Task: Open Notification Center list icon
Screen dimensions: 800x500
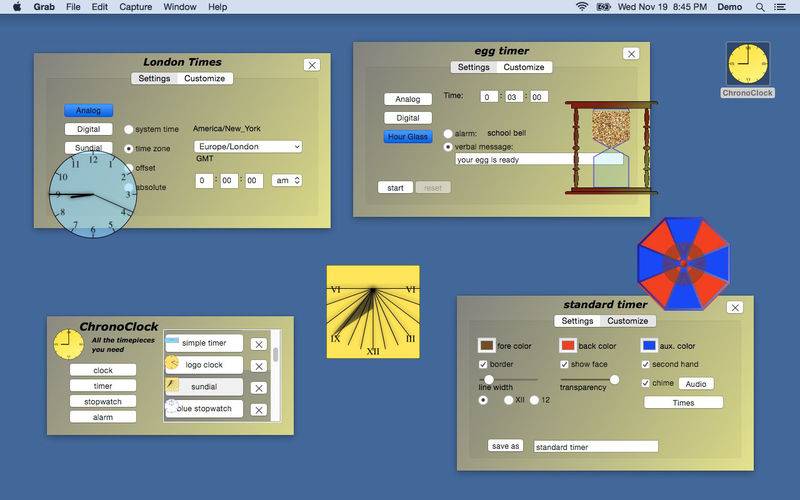Action: point(780,7)
